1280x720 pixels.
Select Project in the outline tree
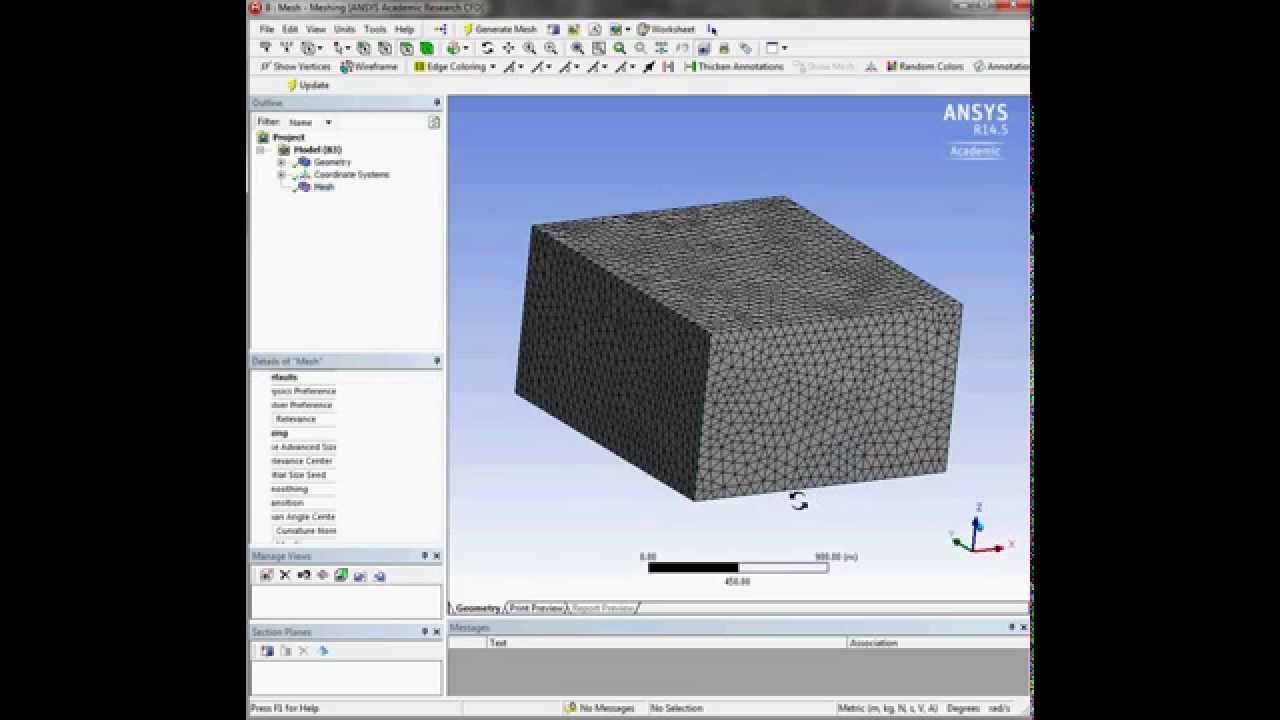288,137
